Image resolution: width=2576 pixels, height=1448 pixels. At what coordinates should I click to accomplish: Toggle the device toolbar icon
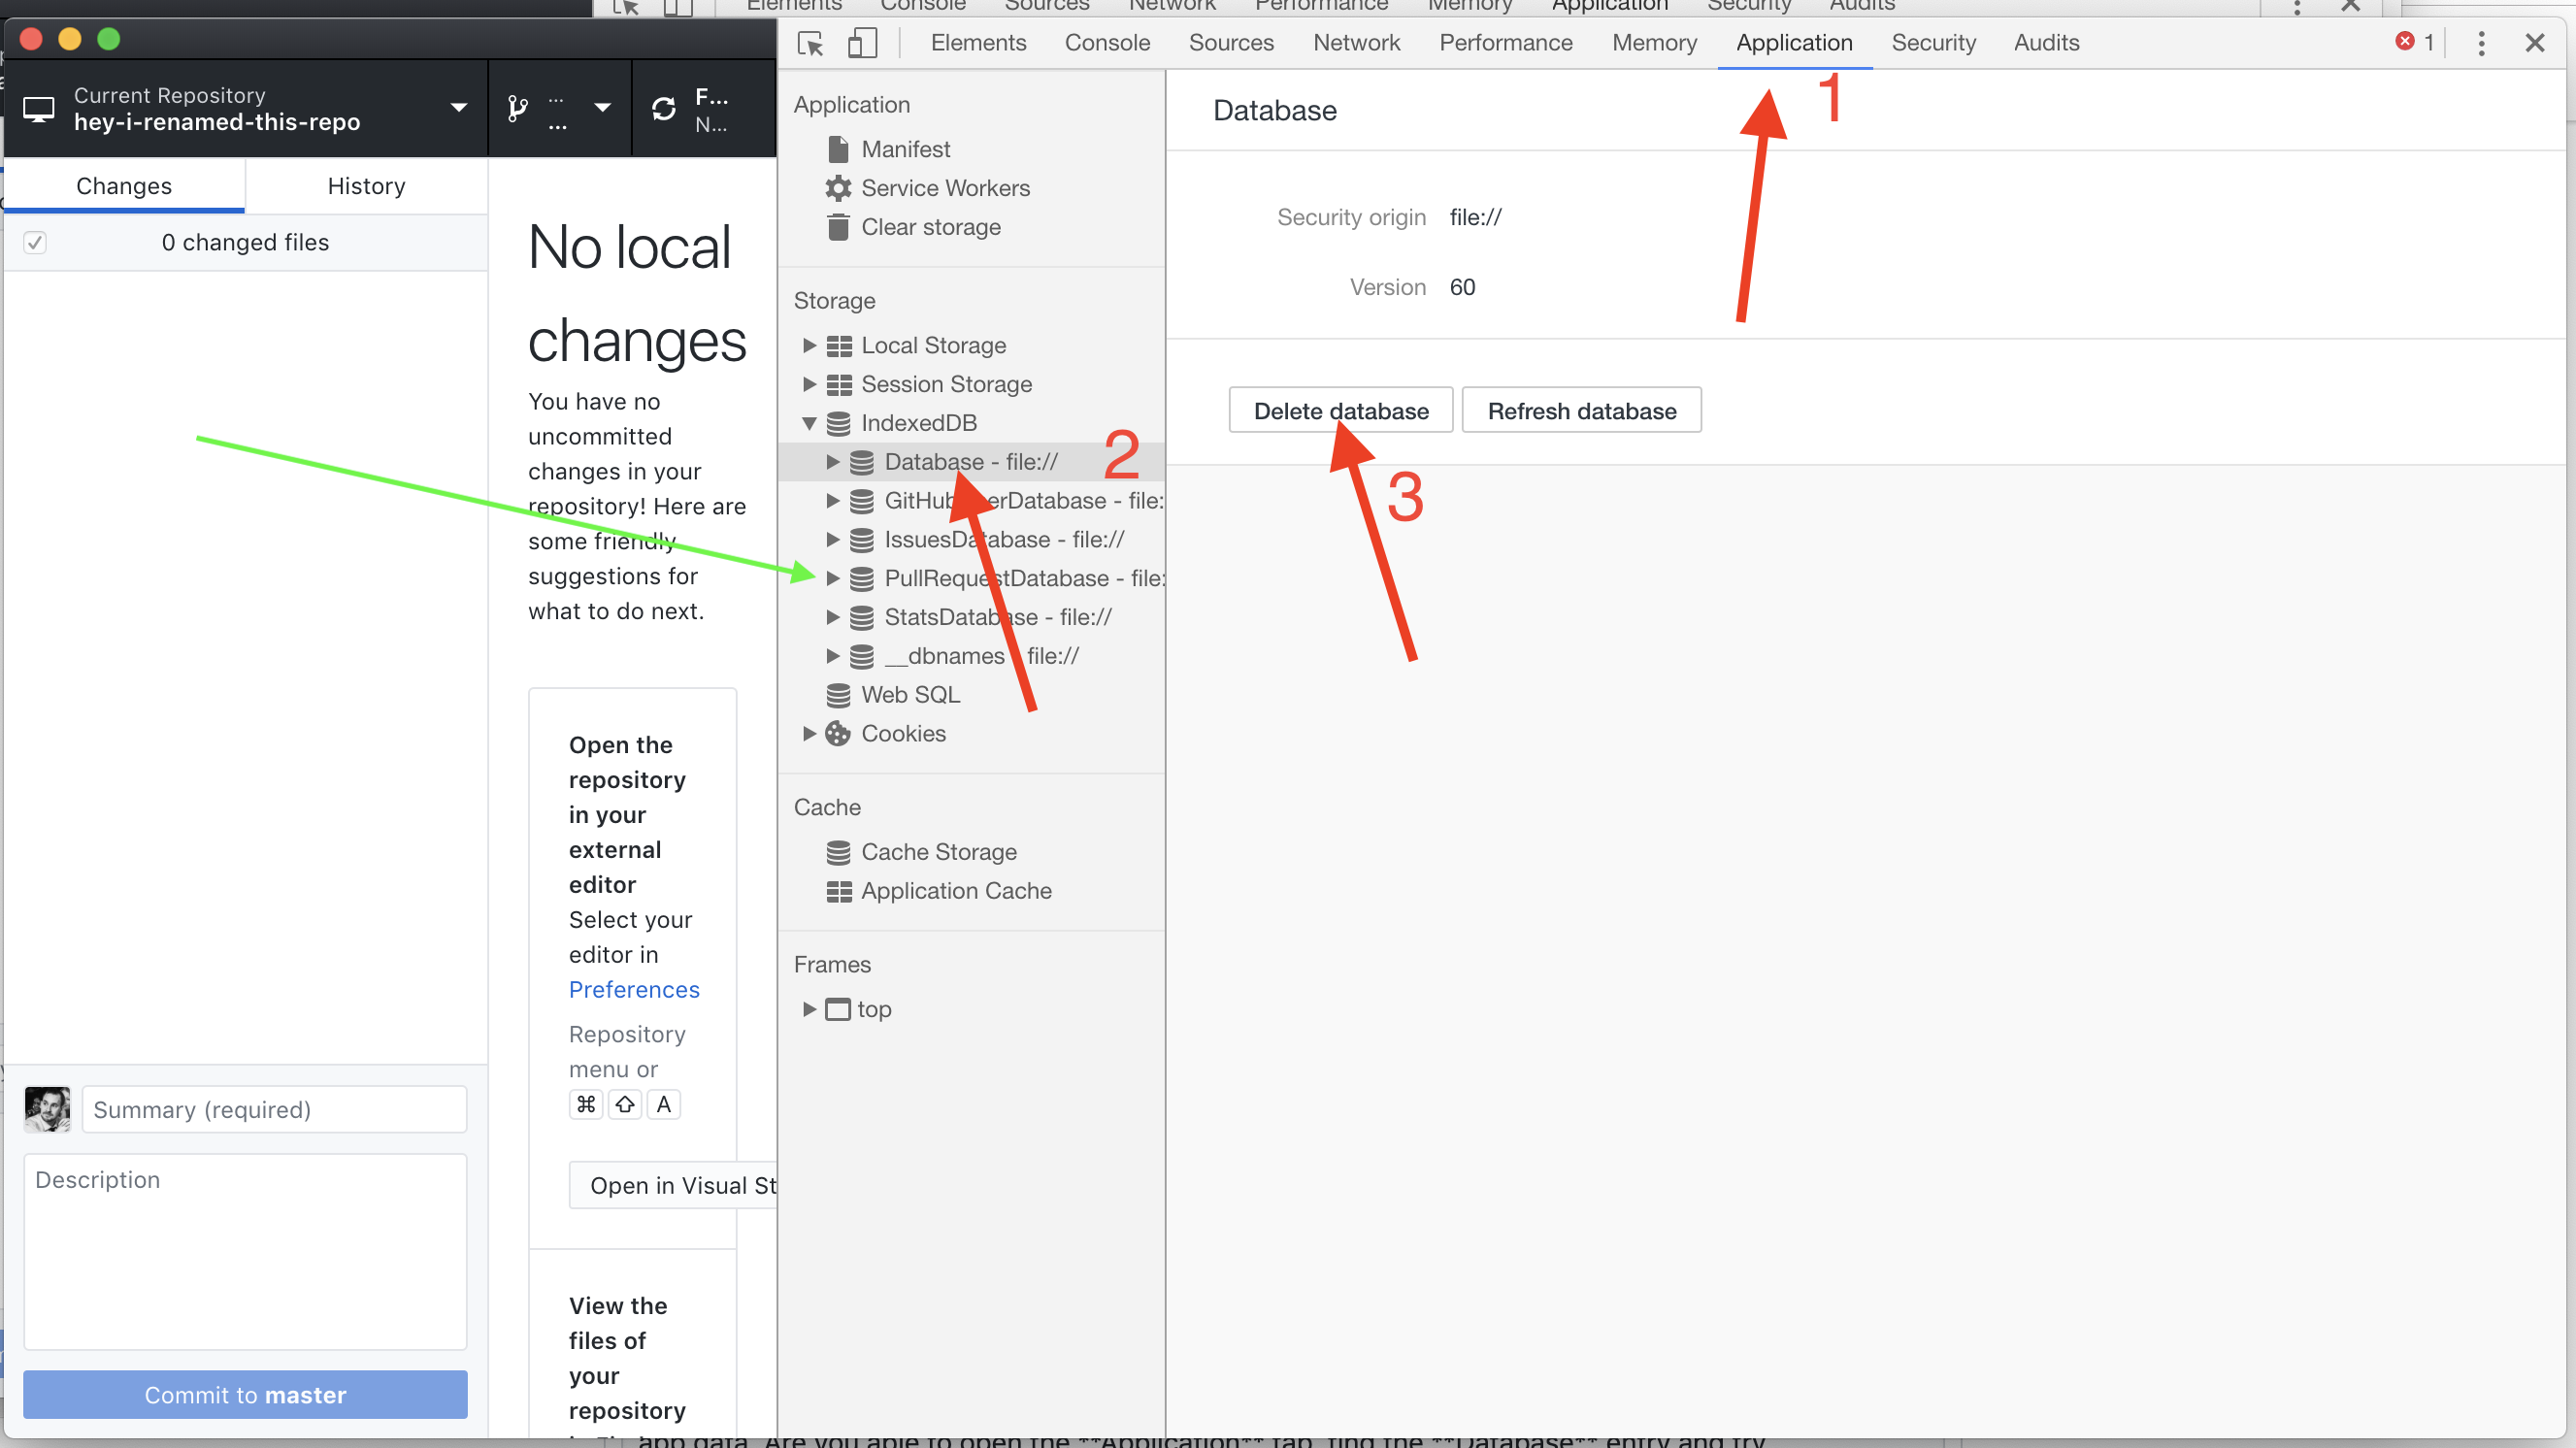pos(862,43)
